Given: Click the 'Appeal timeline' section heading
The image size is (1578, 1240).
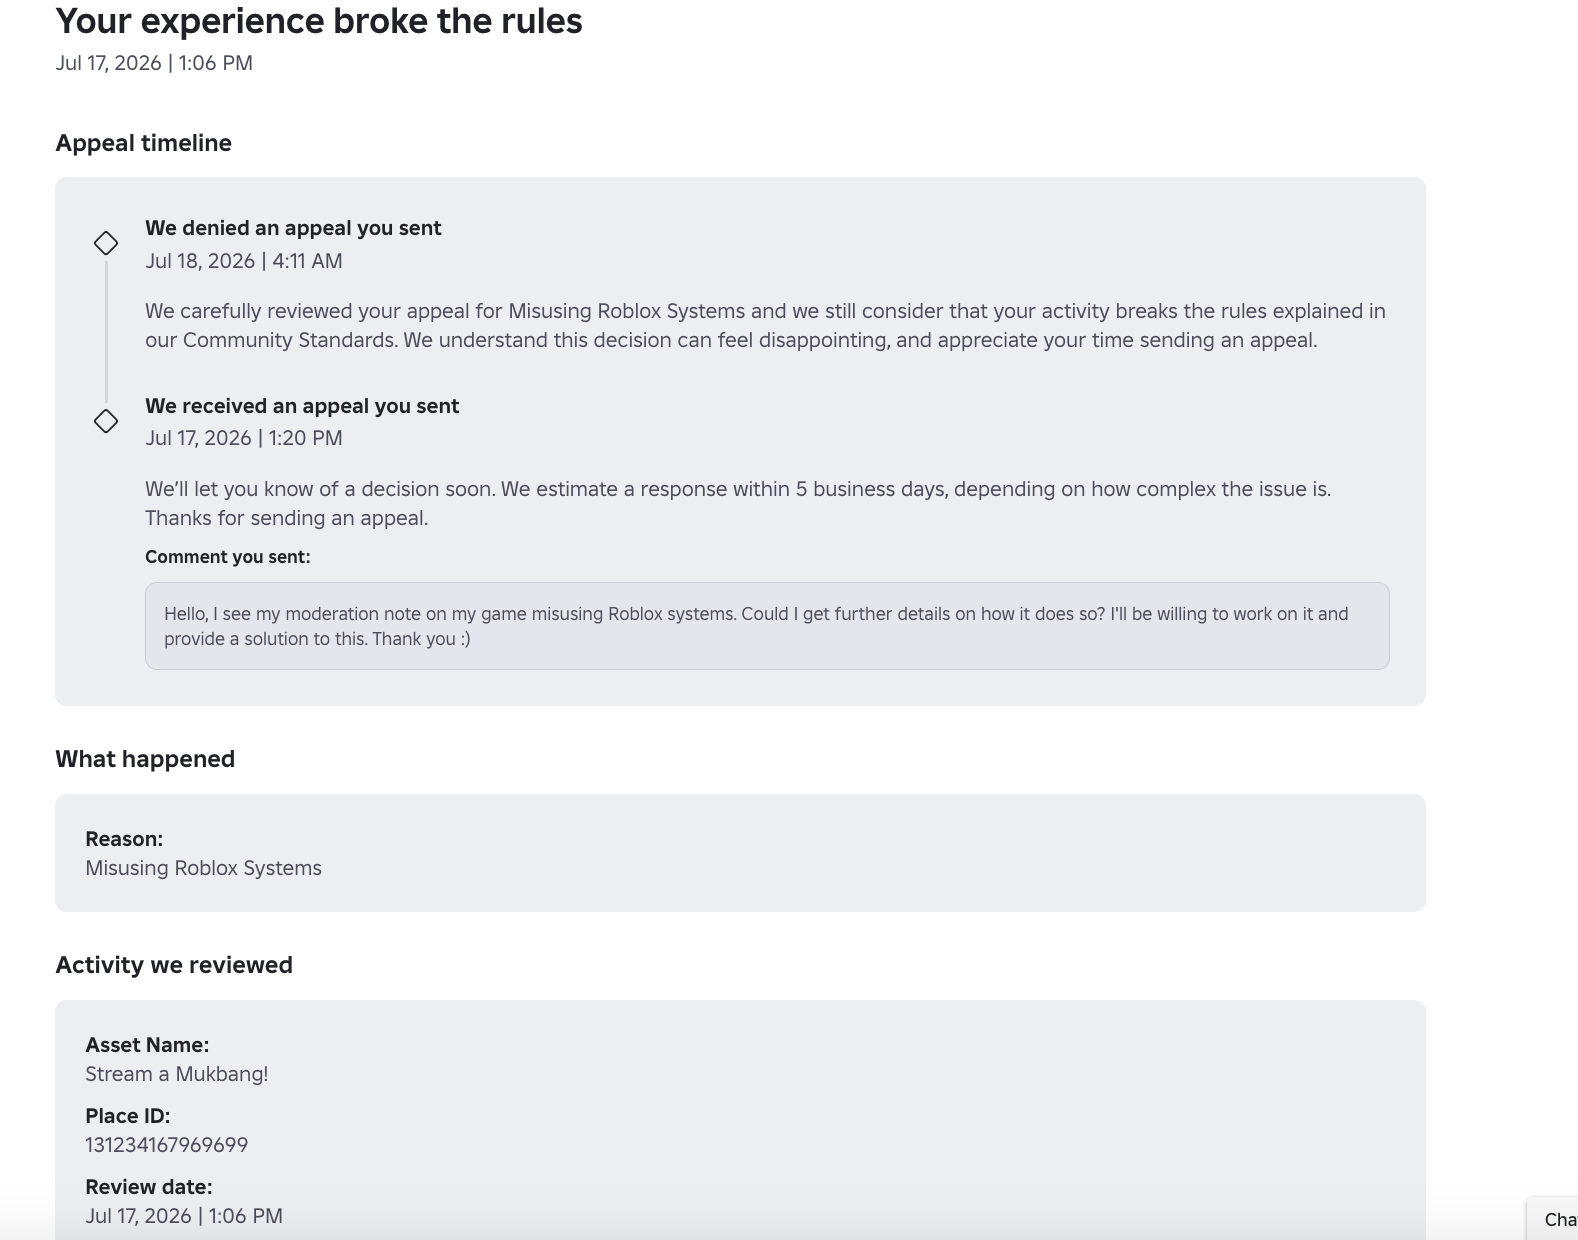Looking at the screenshot, I should click(144, 143).
